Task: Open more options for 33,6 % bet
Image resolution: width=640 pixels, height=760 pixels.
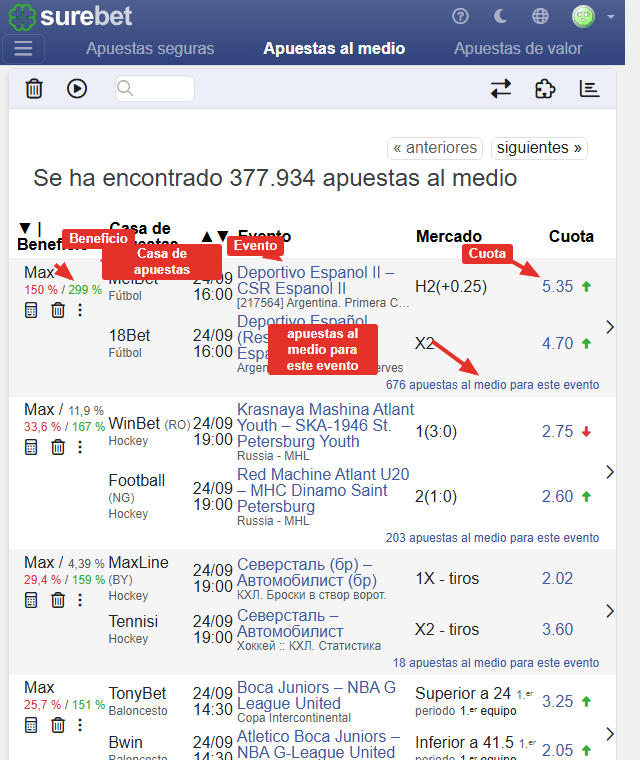Action: 80,447
